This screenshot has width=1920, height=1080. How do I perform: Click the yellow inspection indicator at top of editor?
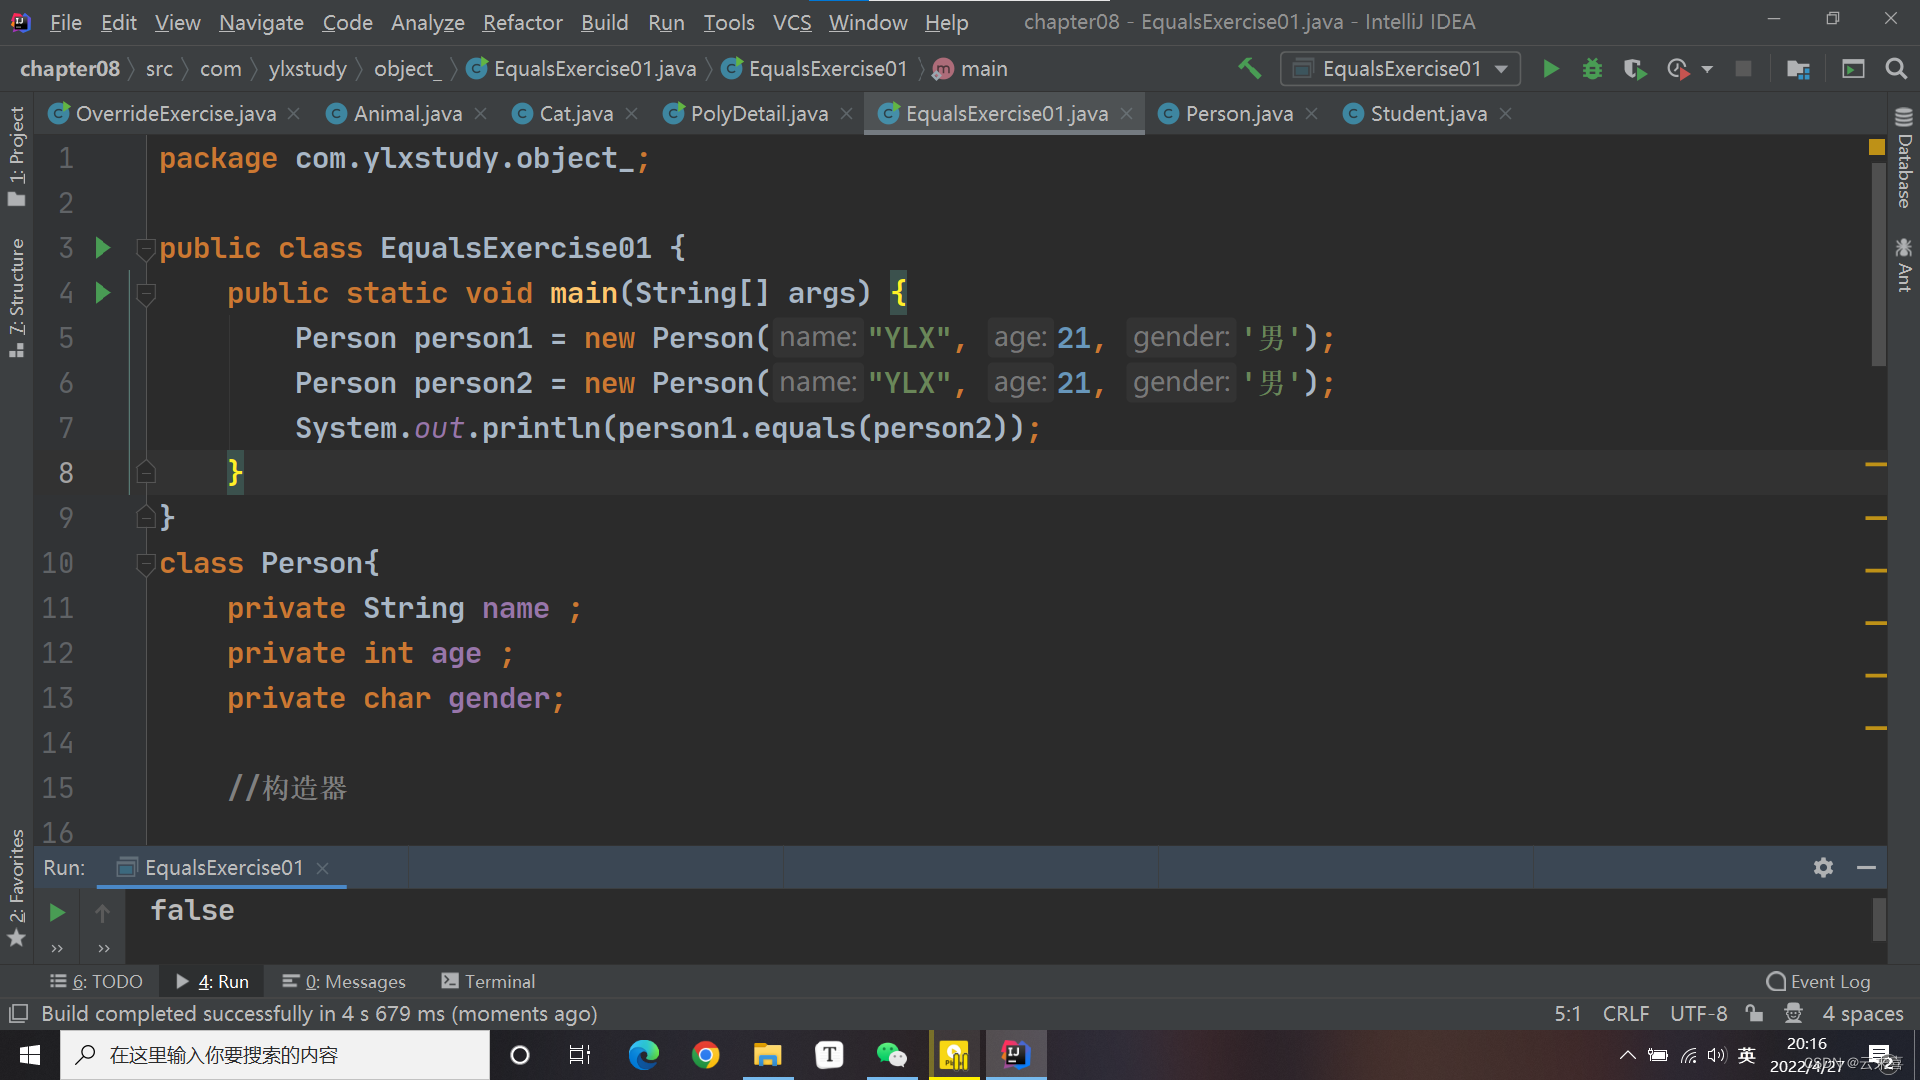point(1876,148)
